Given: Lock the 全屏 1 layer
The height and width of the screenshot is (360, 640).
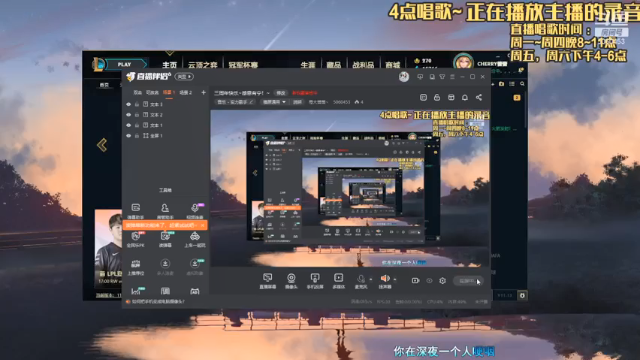Looking at the screenshot, I should (137, 136).
